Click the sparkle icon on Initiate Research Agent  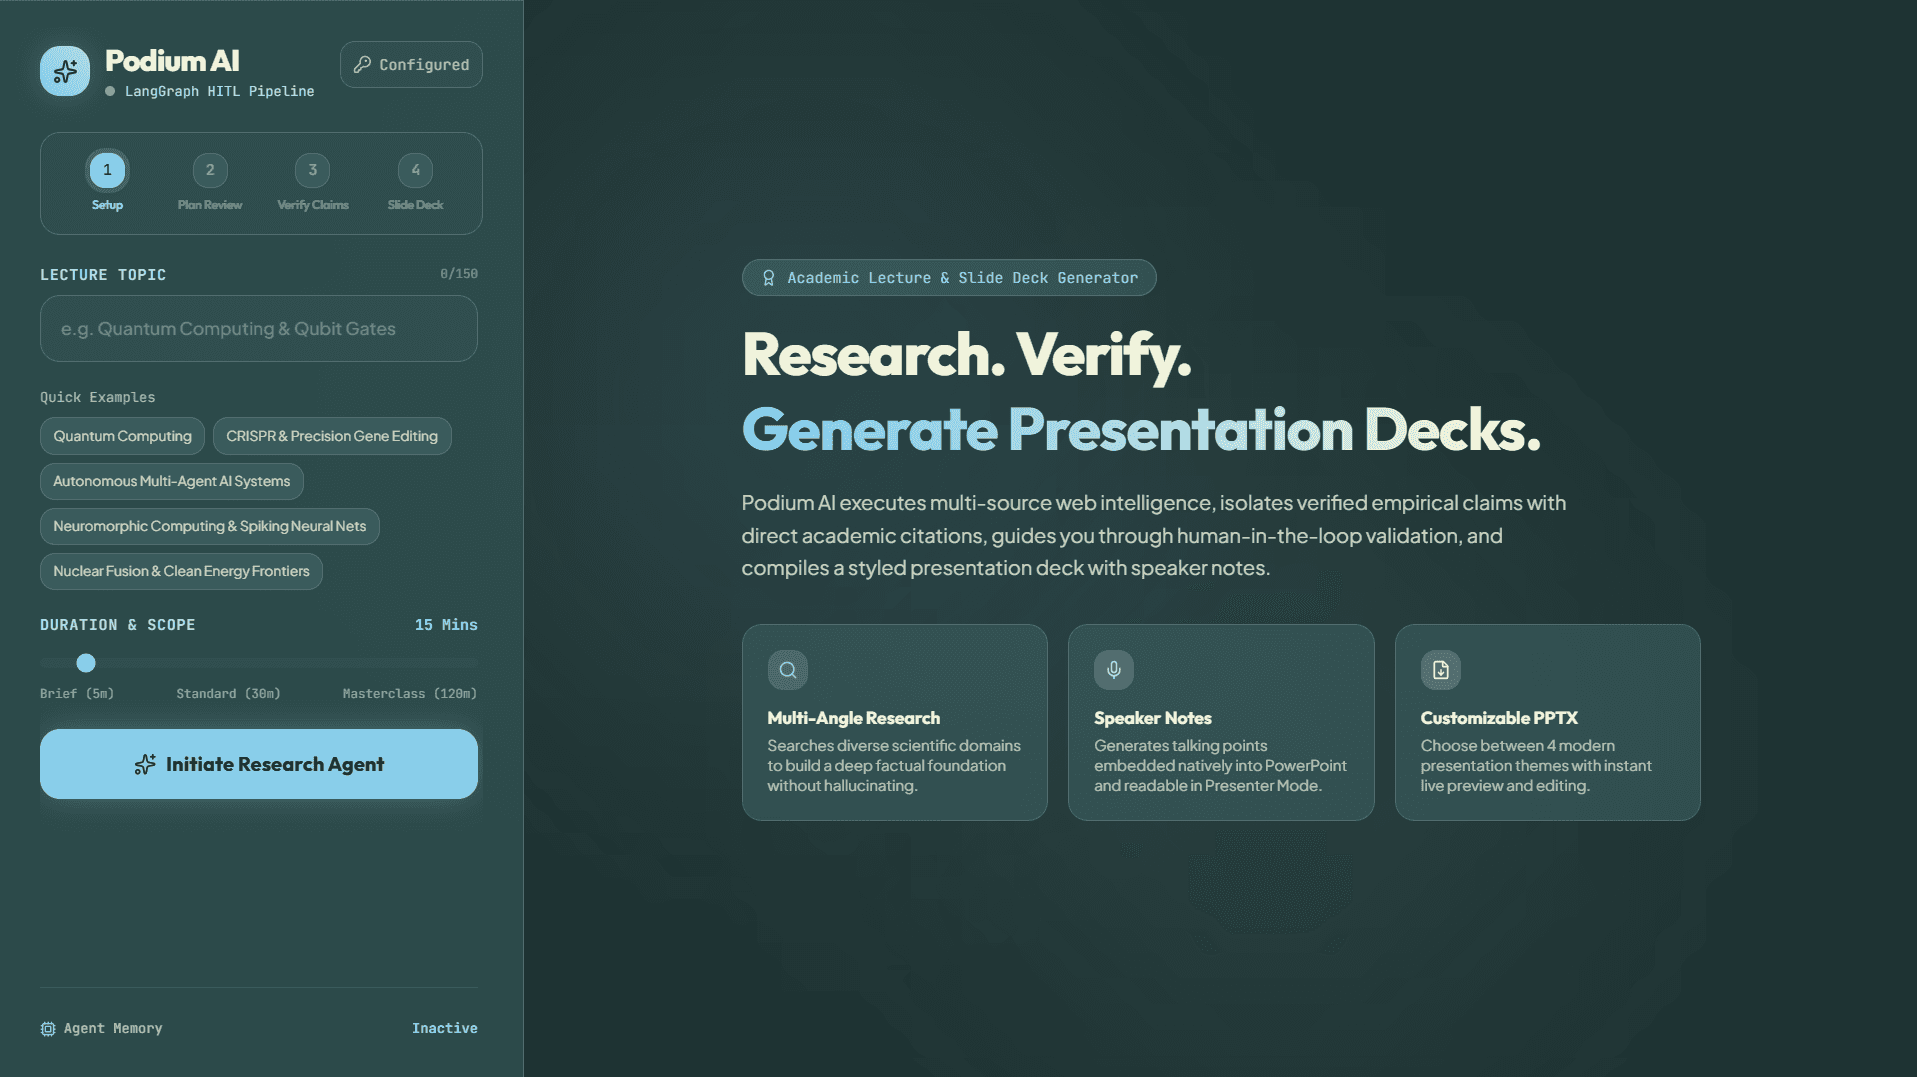click(145, 765)
